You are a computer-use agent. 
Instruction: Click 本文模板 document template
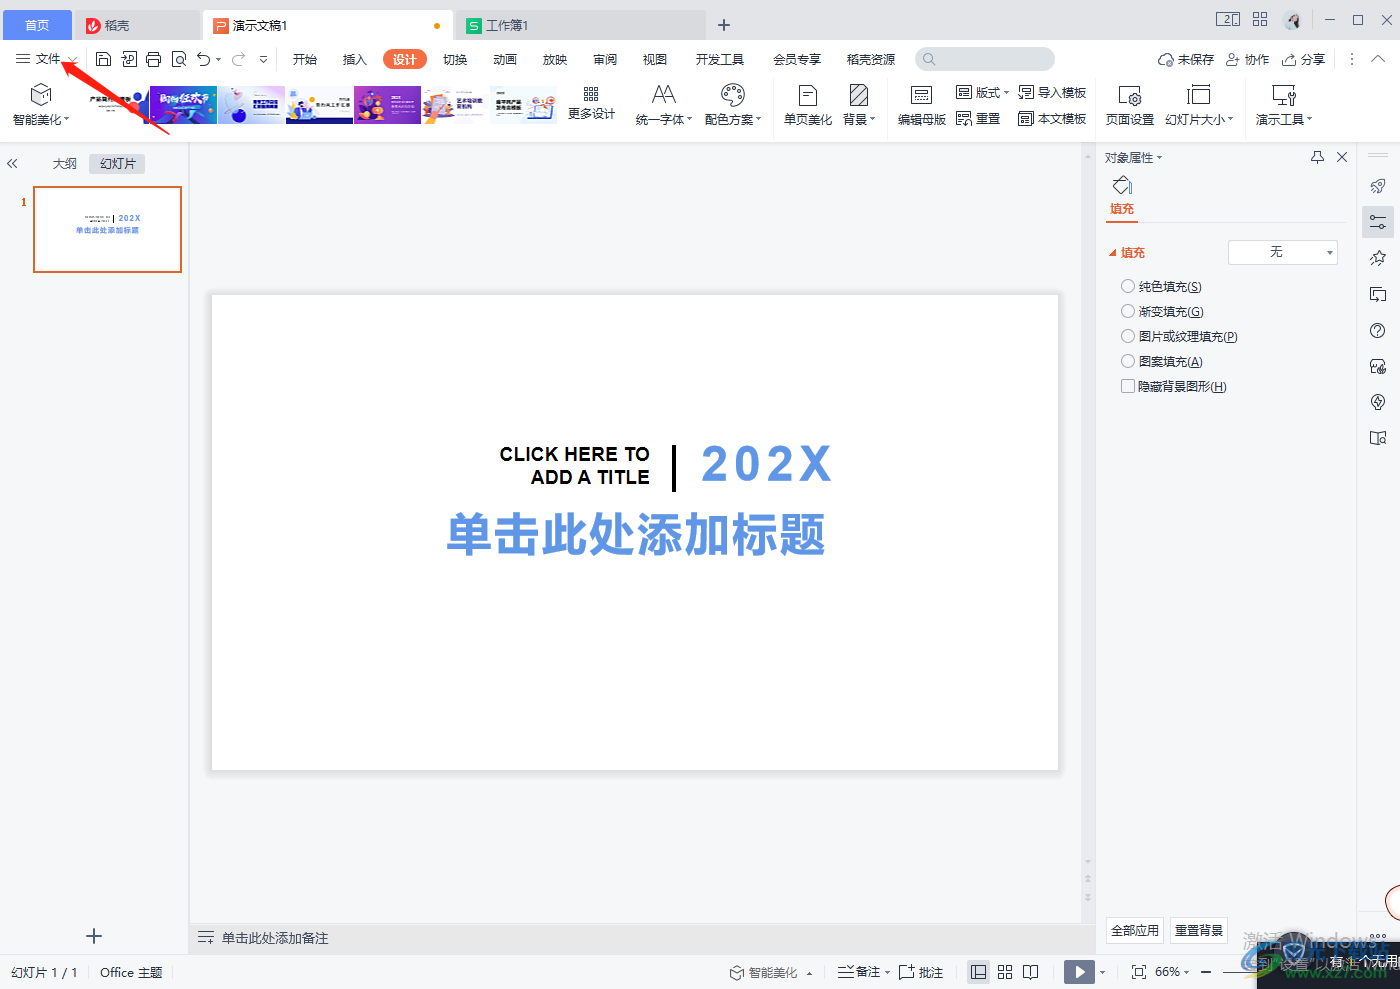click(x=1052, y=118)
